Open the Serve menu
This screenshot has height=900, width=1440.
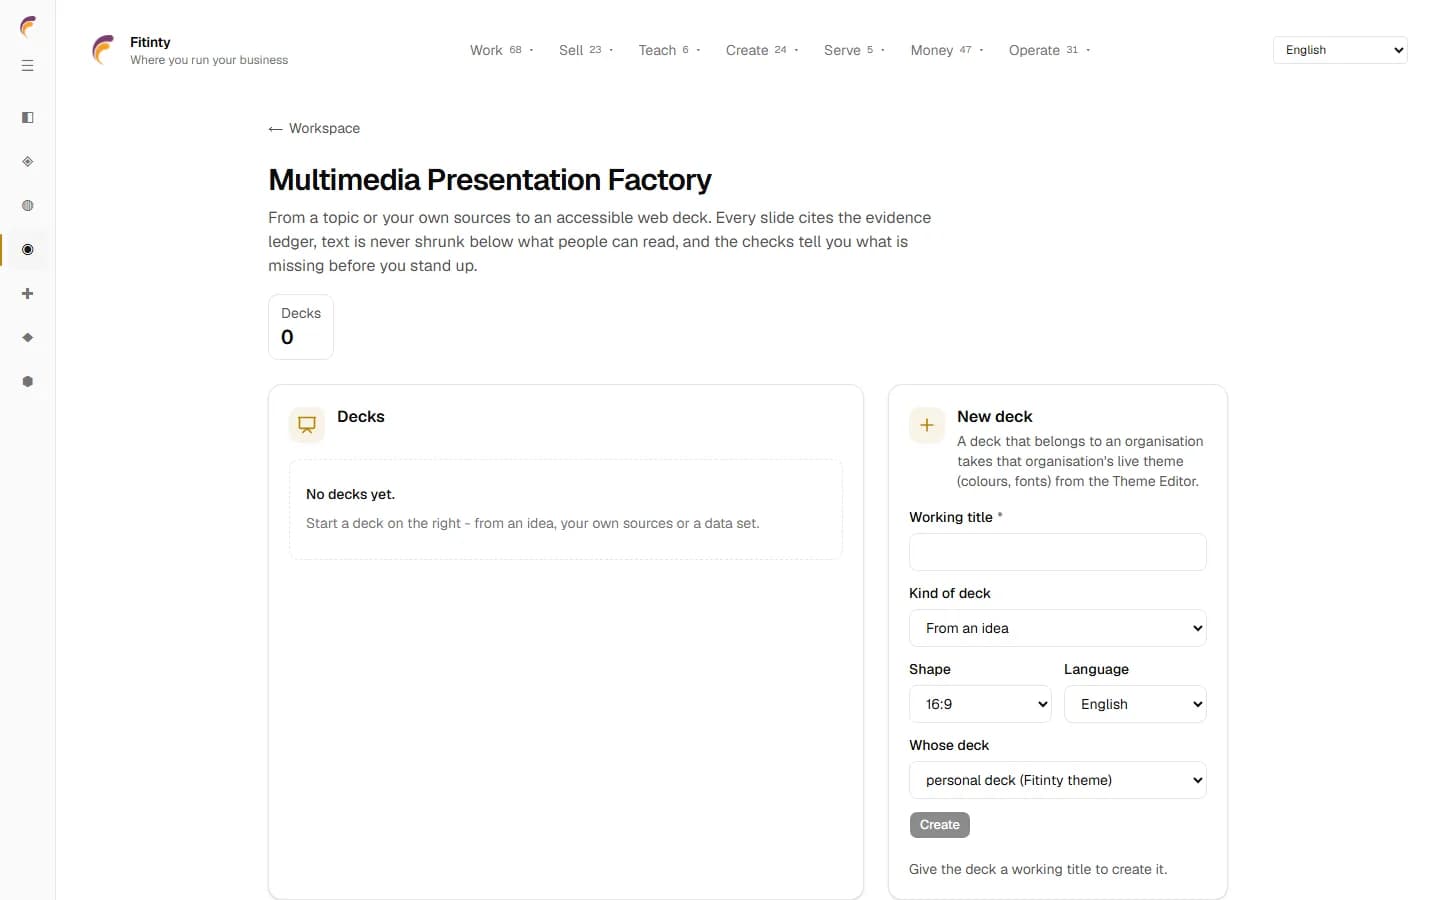854,50
